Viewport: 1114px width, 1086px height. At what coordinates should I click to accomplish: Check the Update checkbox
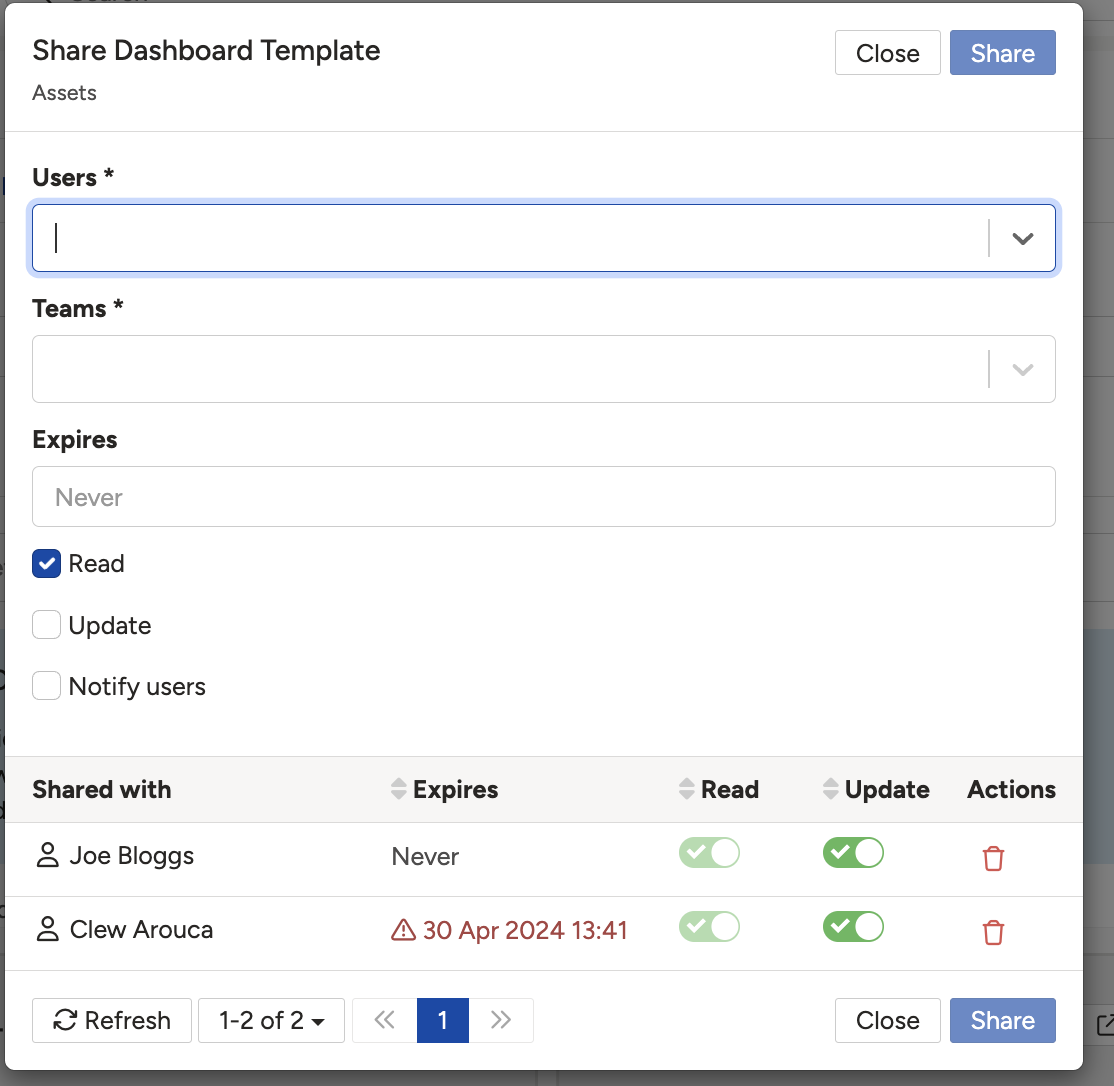[46, 625]
